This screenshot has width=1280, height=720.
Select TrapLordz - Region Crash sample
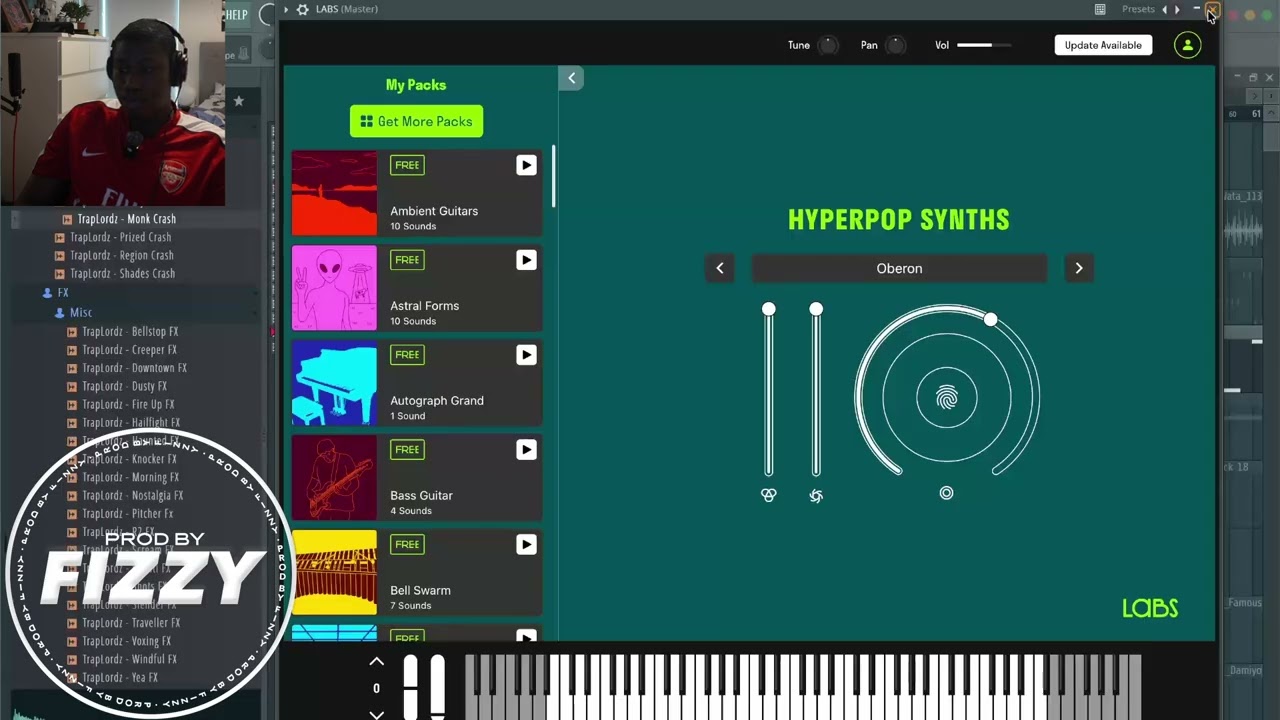coord(122,255)
